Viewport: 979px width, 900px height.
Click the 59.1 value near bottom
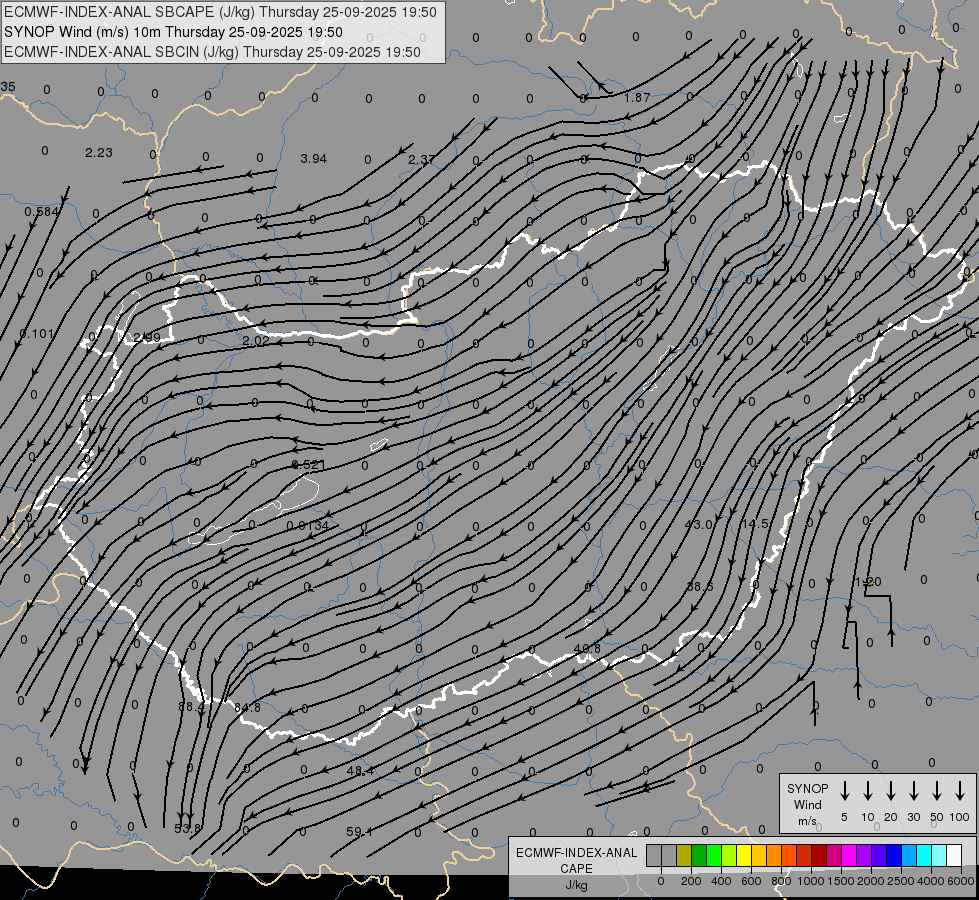pos(359,831)
